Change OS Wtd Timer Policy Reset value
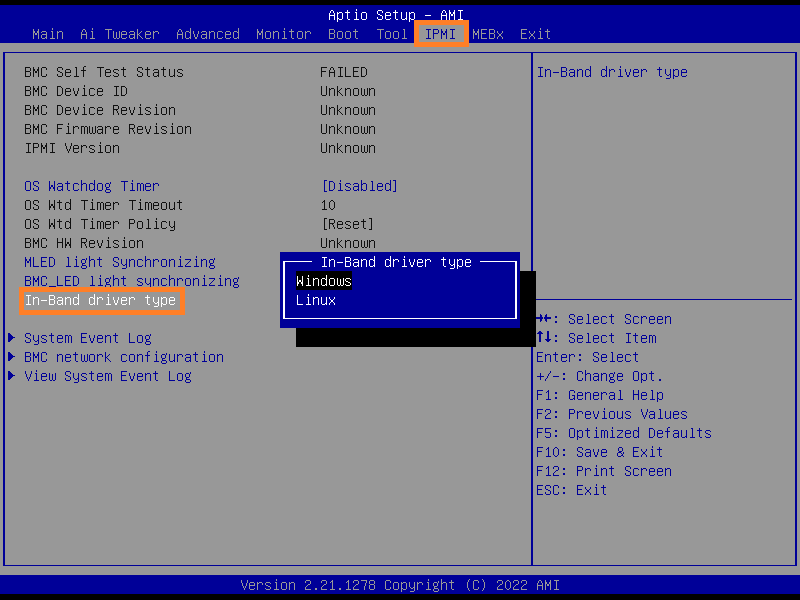 [x=347, y=224]
